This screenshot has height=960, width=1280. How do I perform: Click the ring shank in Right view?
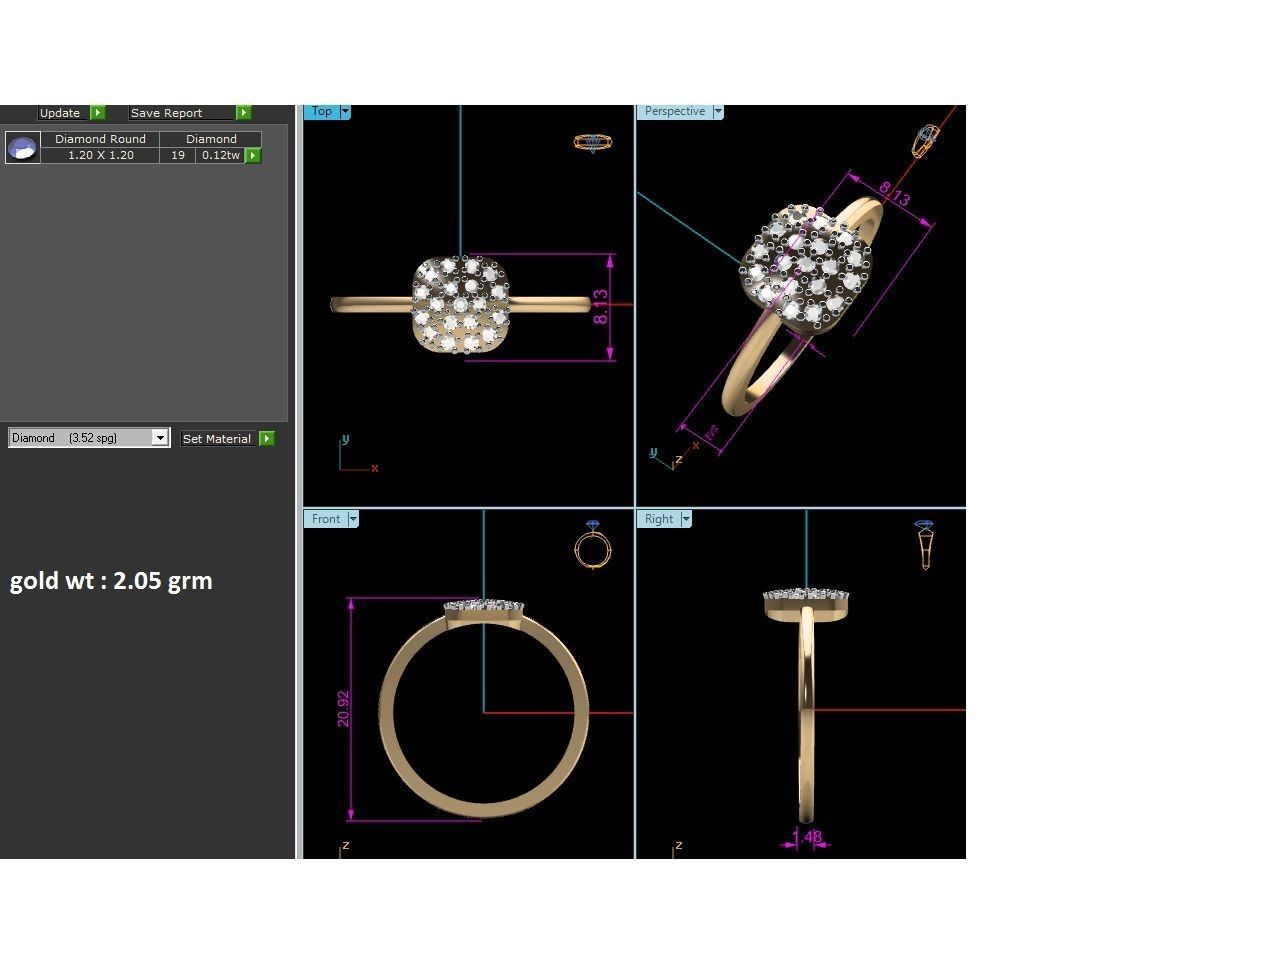tap(806, 714)
